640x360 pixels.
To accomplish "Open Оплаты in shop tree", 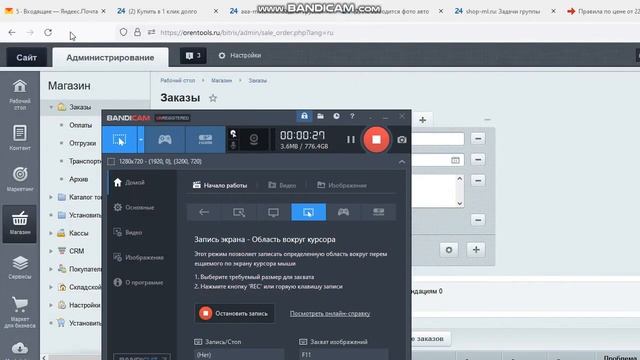I will pyautogui.click(x=80, y=125).
